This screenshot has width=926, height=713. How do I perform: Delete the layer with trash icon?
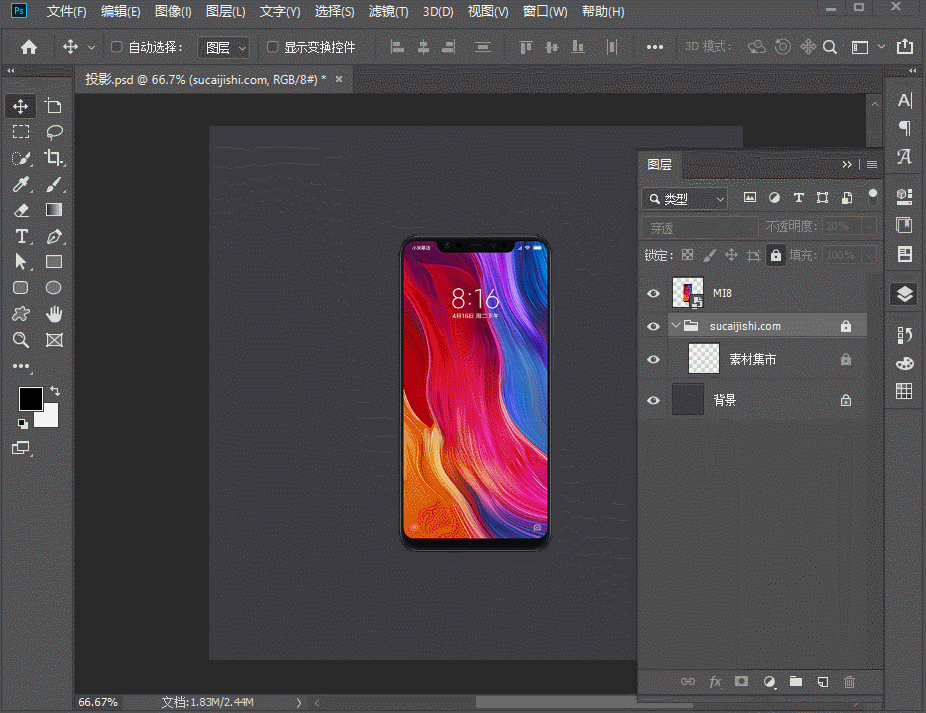point(849,682)
